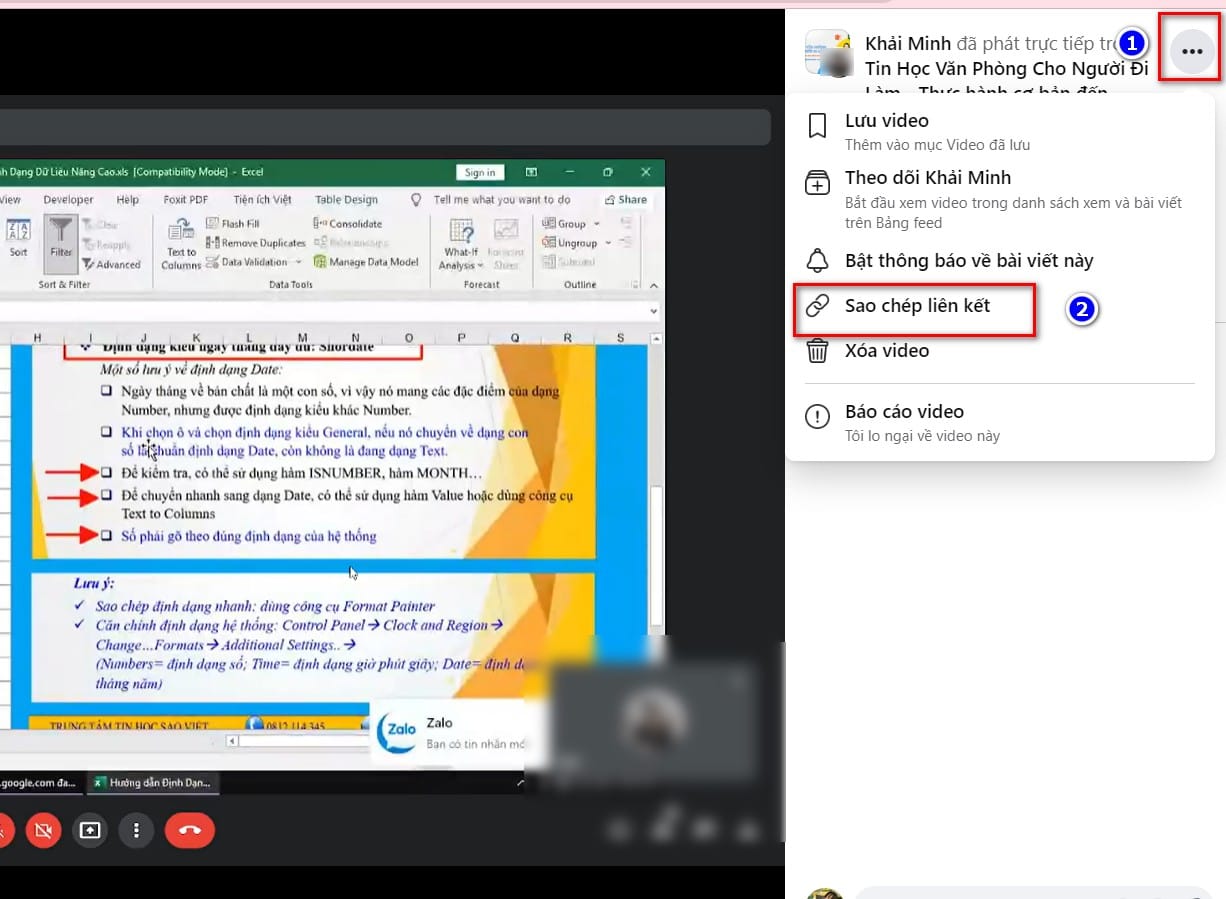Click the present screen button in meeting

90,830
